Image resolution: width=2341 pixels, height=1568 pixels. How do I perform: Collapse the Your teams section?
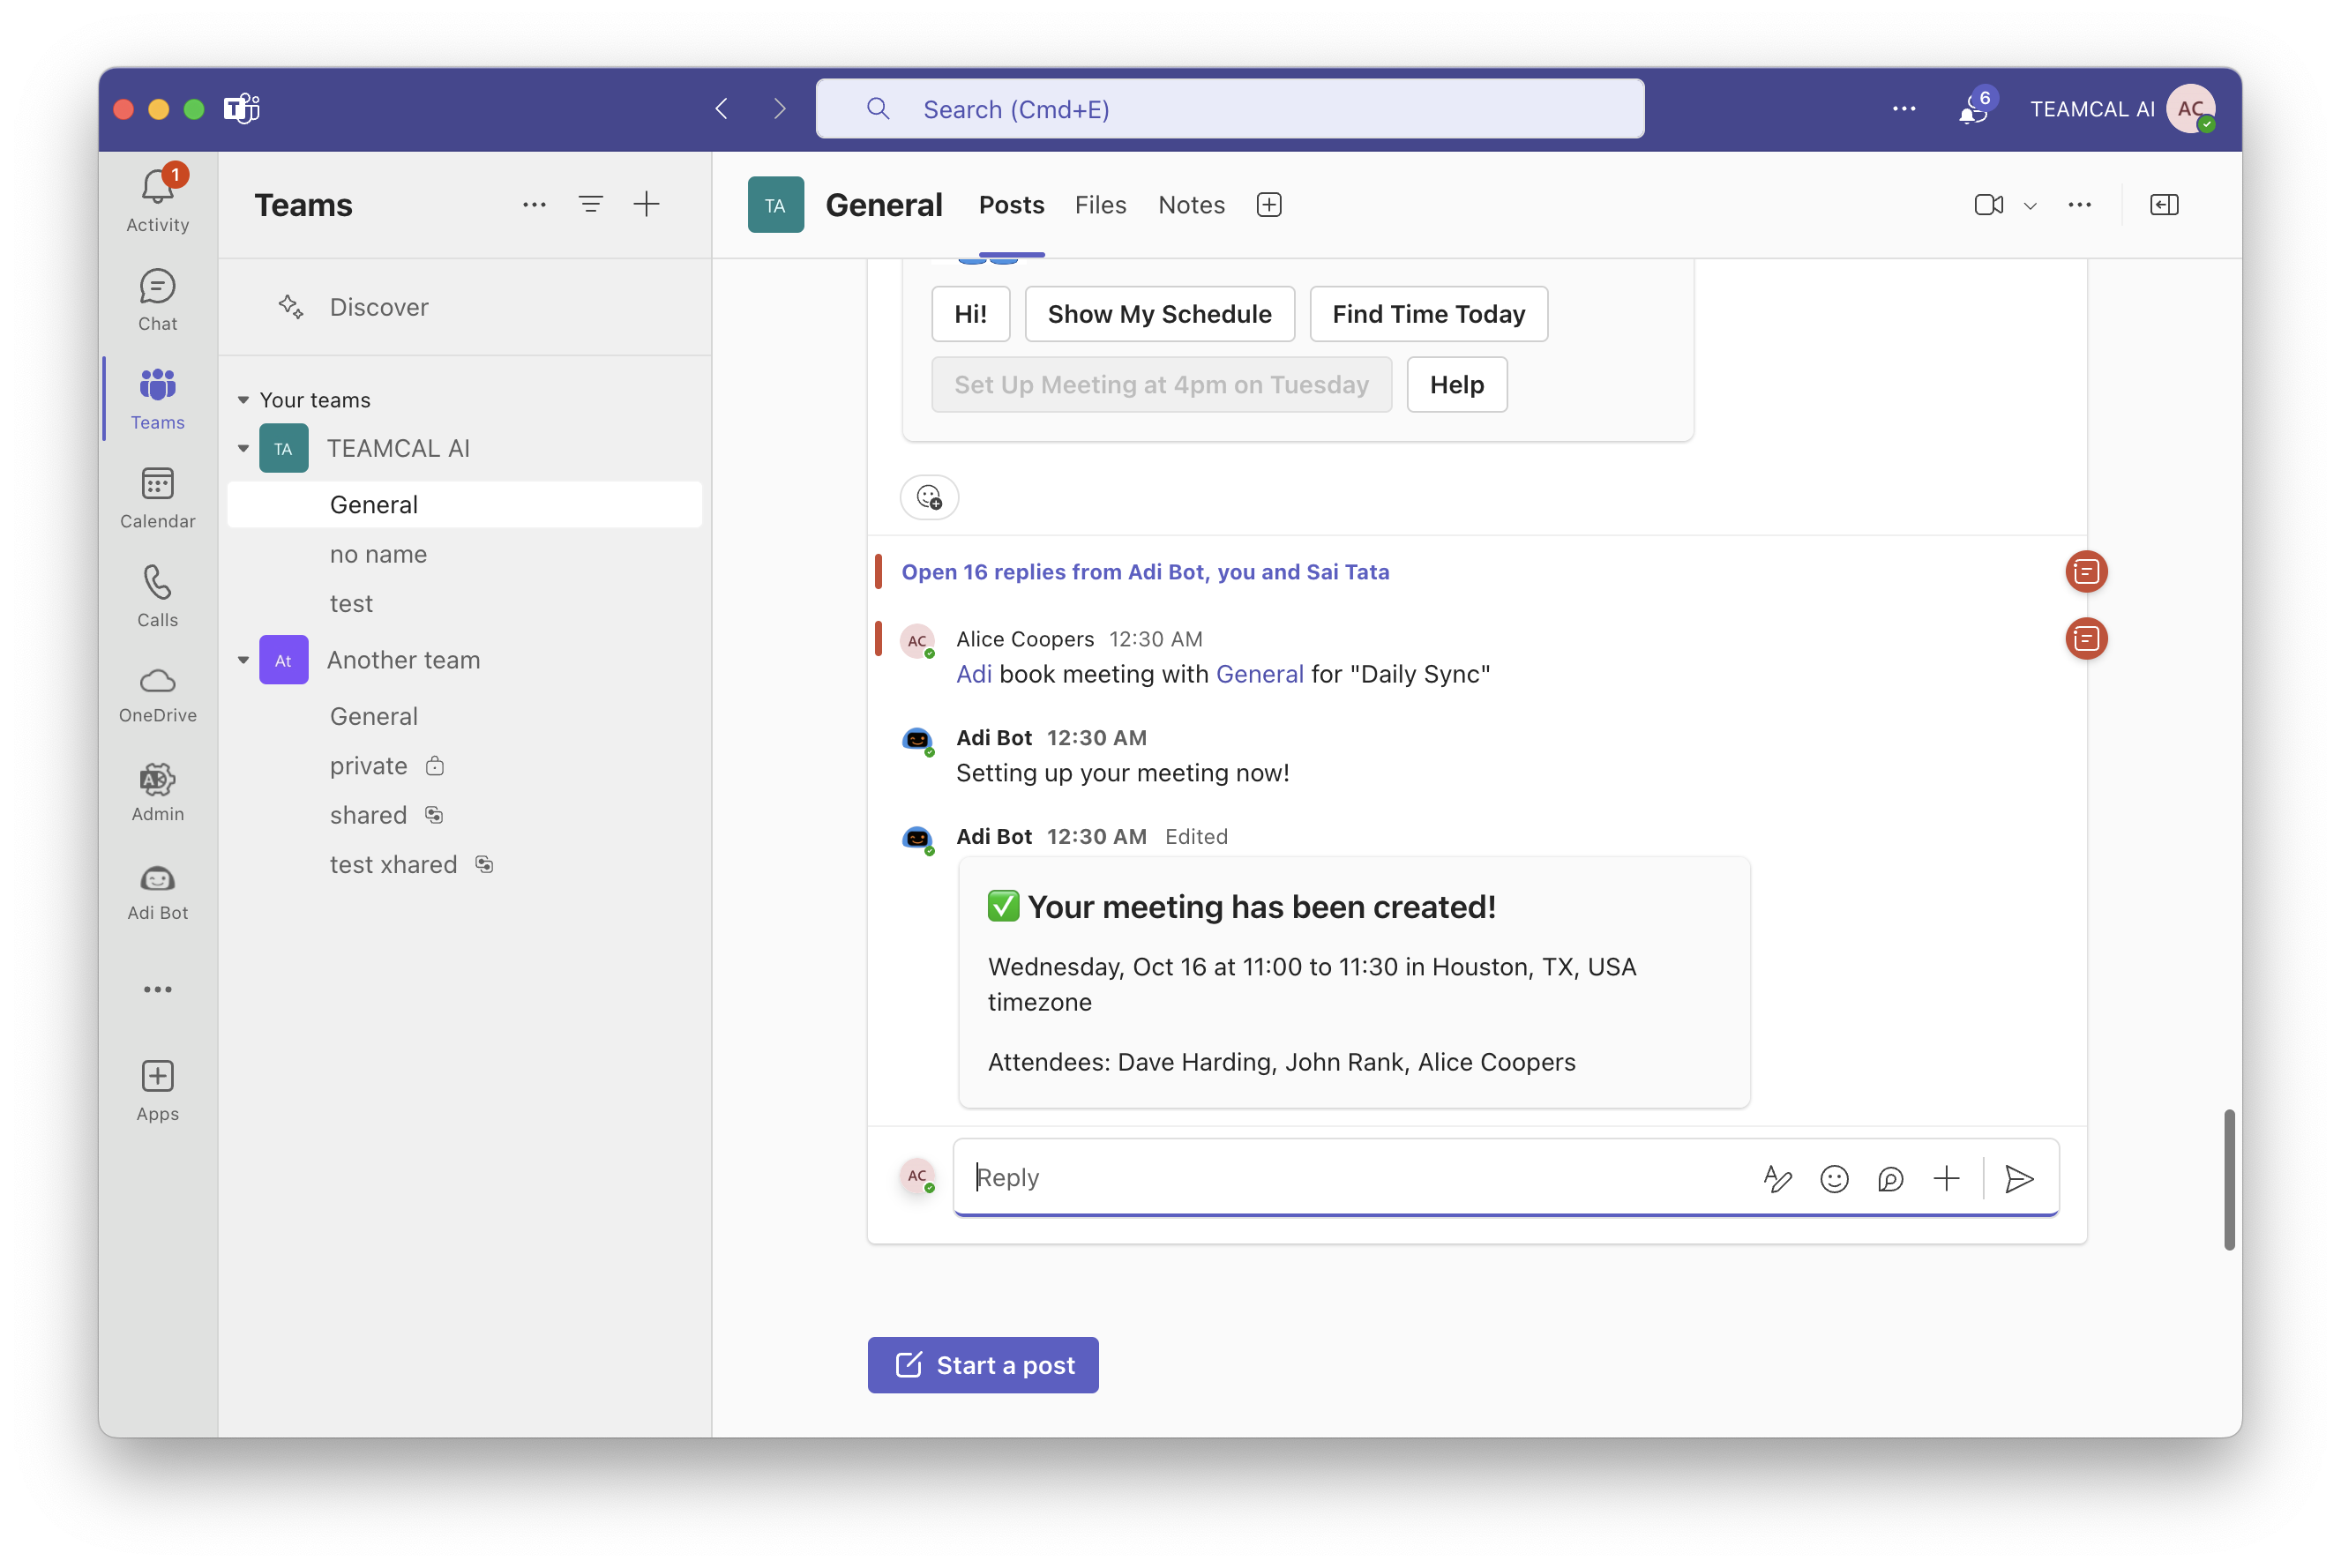point(243,400)
